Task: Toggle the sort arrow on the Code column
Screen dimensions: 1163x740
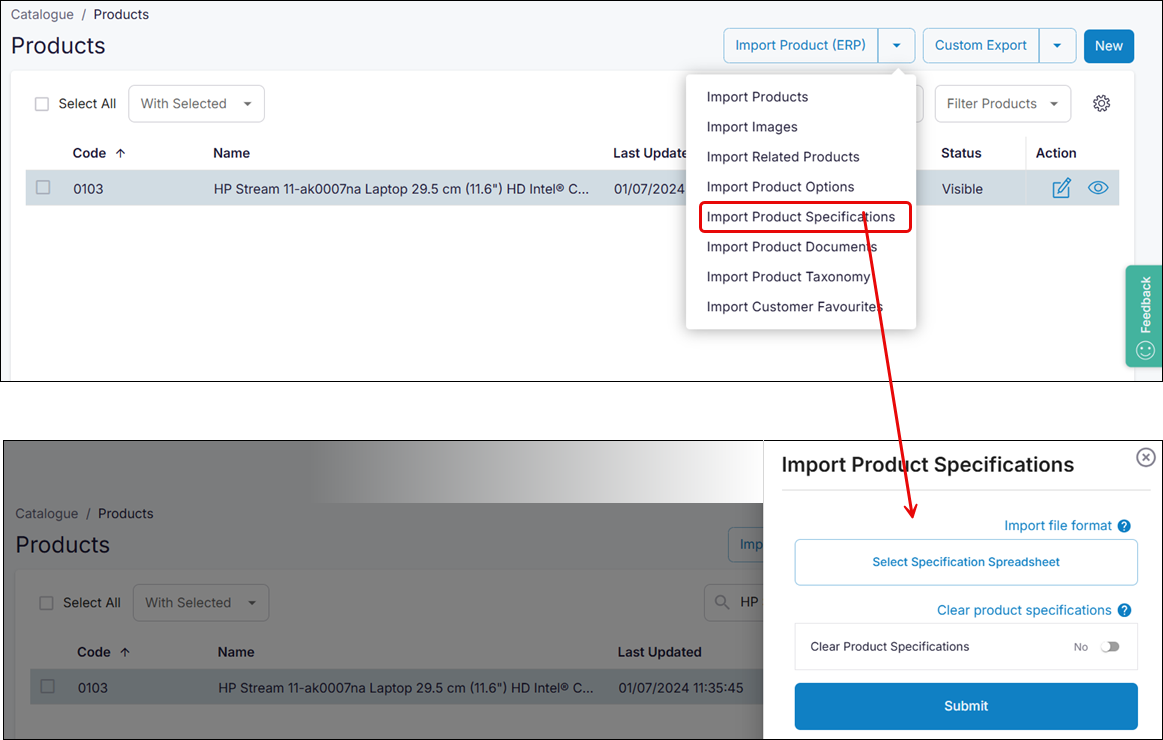Action: tap(118, 153)
